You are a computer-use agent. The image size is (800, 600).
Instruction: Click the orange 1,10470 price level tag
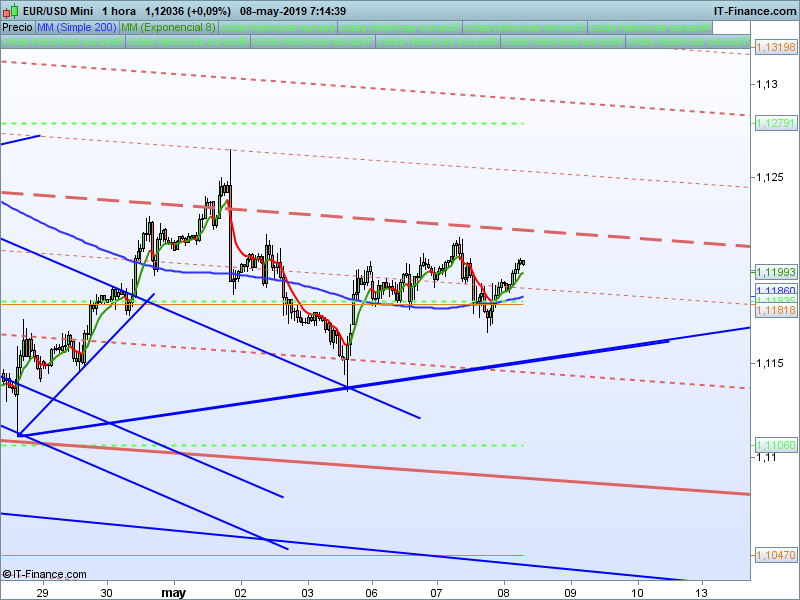(776, 555)
